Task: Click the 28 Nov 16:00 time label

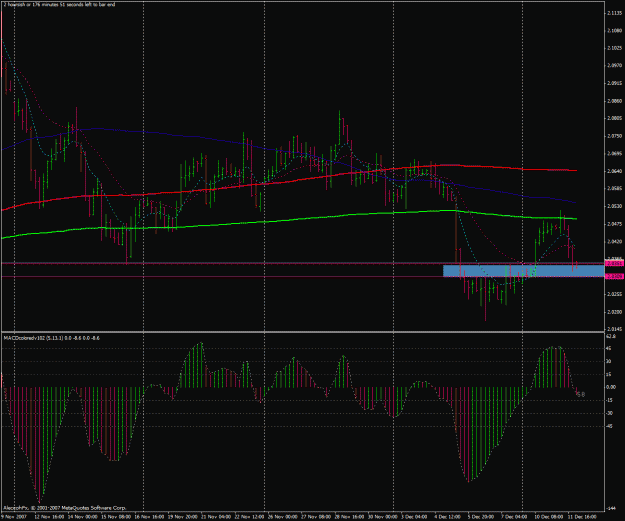Action: pos(350,517)
